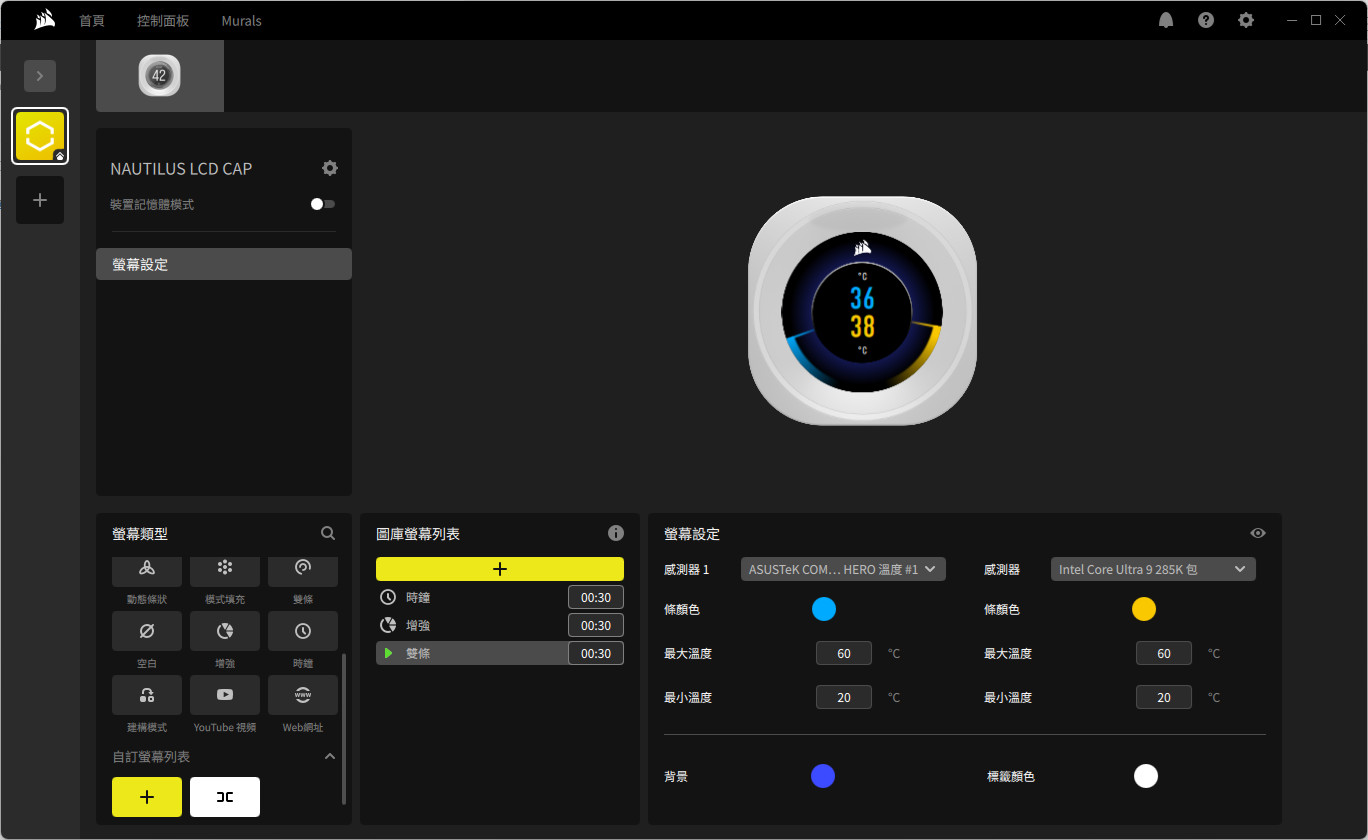
Task: Select the 增強 row in gallery list
Action: click(x=471, y=625)
